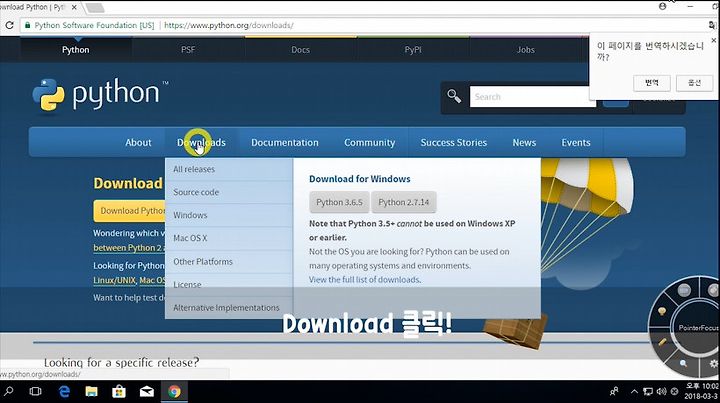Open the Community menu
This screenshot has height=403, width=720.
pos(370,142)
